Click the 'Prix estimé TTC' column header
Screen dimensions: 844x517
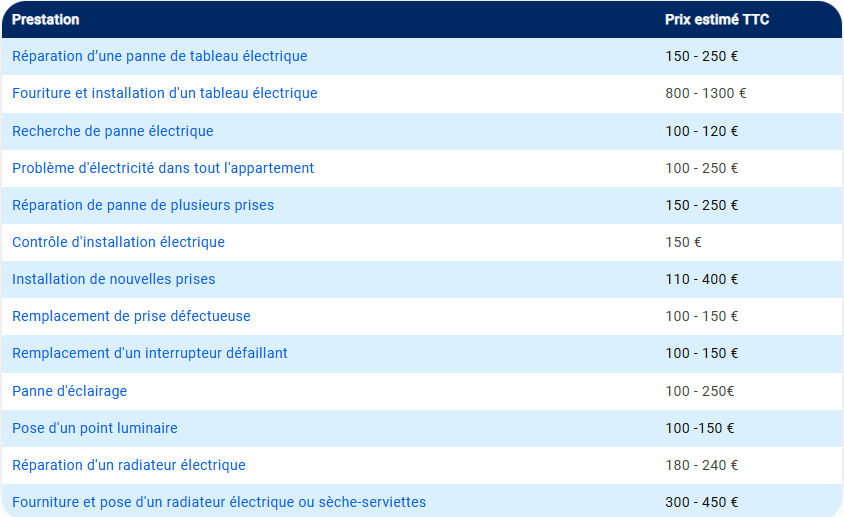pos(717,19)
